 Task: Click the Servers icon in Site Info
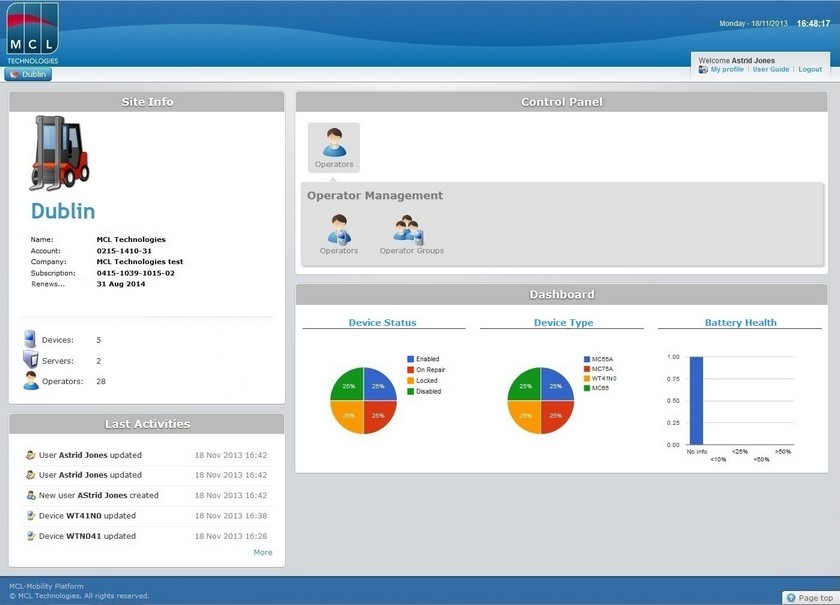pyautogui.click(x=31, y=360)
